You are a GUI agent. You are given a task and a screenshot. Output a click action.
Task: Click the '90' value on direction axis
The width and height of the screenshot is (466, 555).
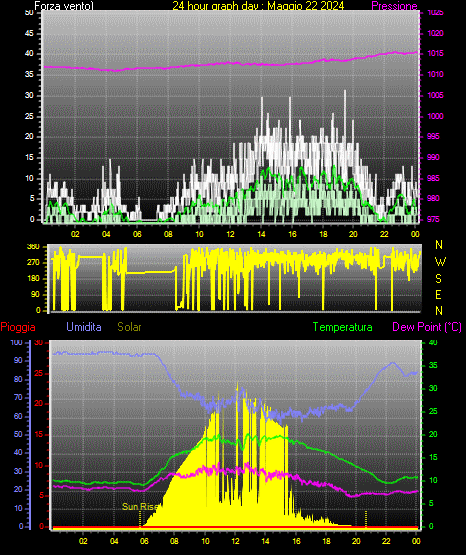pyautogui.click(x=35, y=294)
